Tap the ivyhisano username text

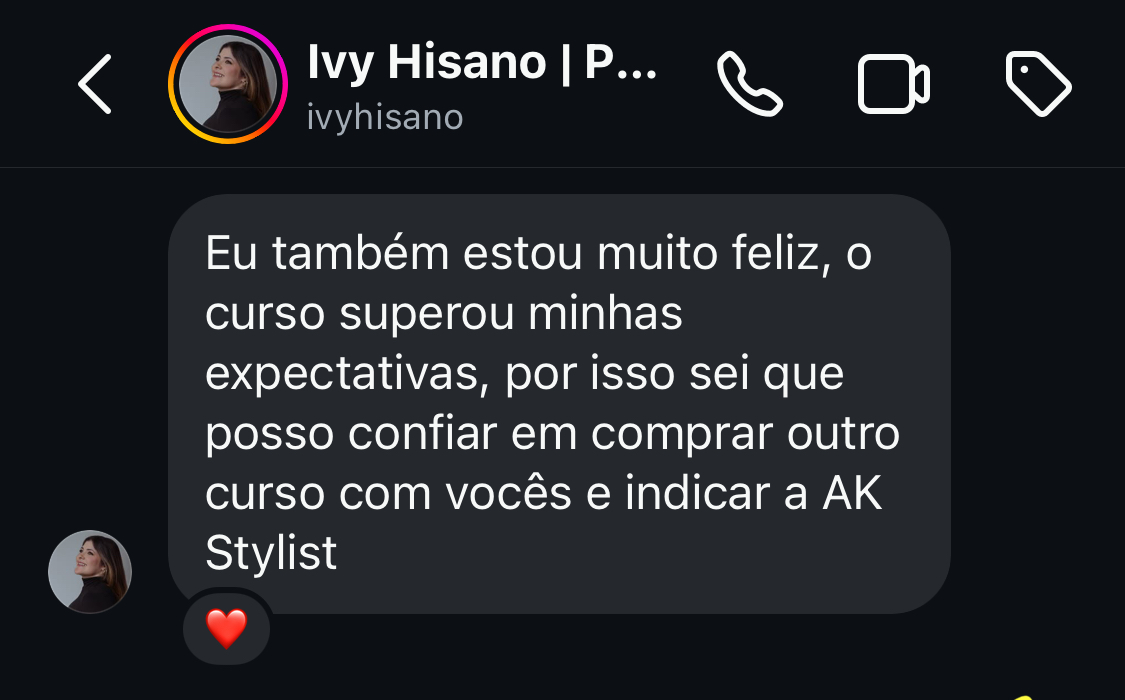[385, 117]
